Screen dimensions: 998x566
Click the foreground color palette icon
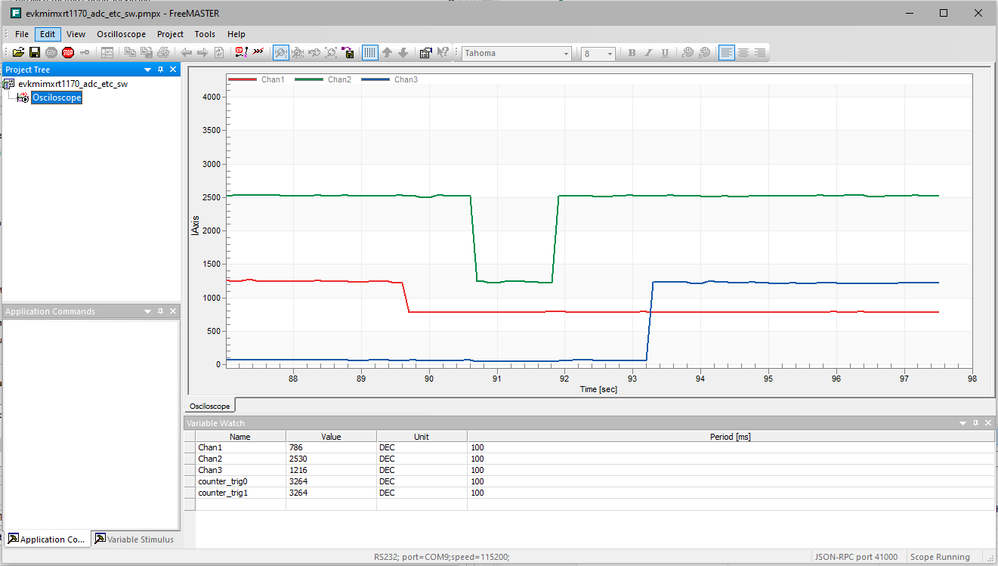(x=688, y=53)
